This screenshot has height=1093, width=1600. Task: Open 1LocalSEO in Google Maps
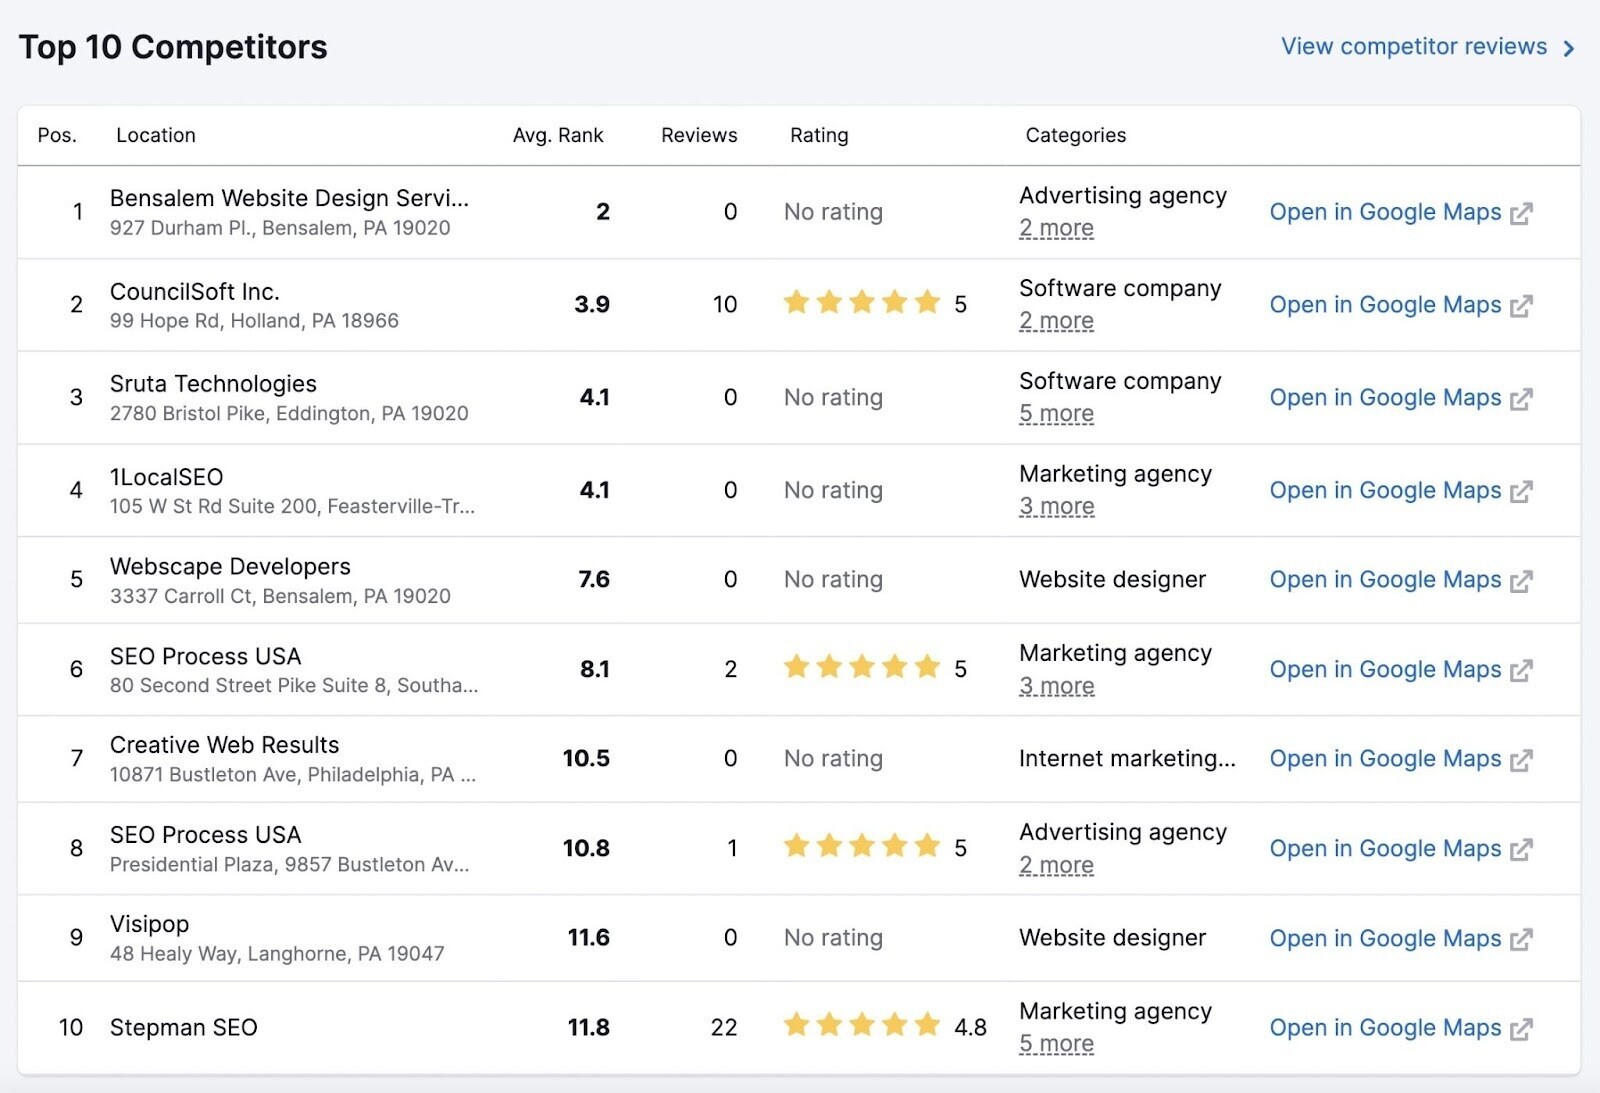tap(1385, 490)
